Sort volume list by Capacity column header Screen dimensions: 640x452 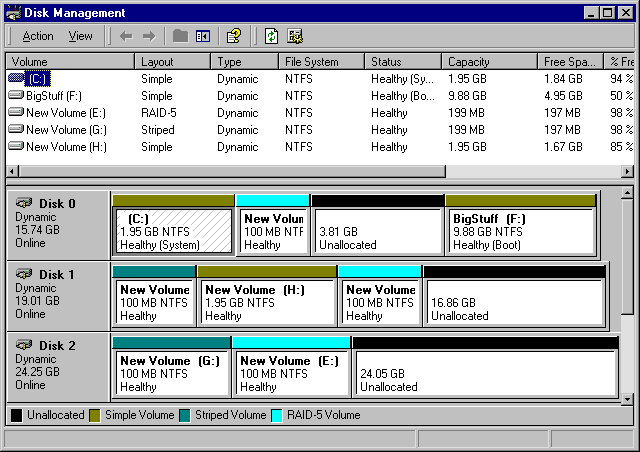(x=488, y=62)
